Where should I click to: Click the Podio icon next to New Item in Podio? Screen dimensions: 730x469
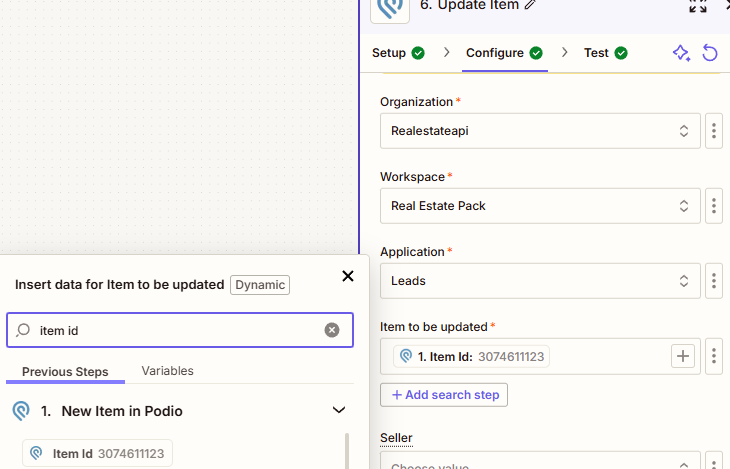point(21,411)
